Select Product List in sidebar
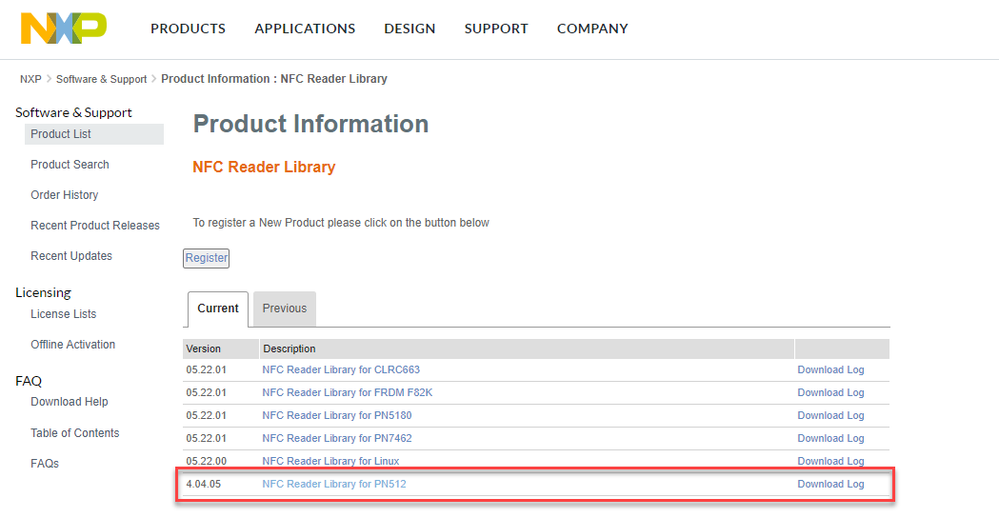Screen dimensions: 999x517 tap(61, 134)
